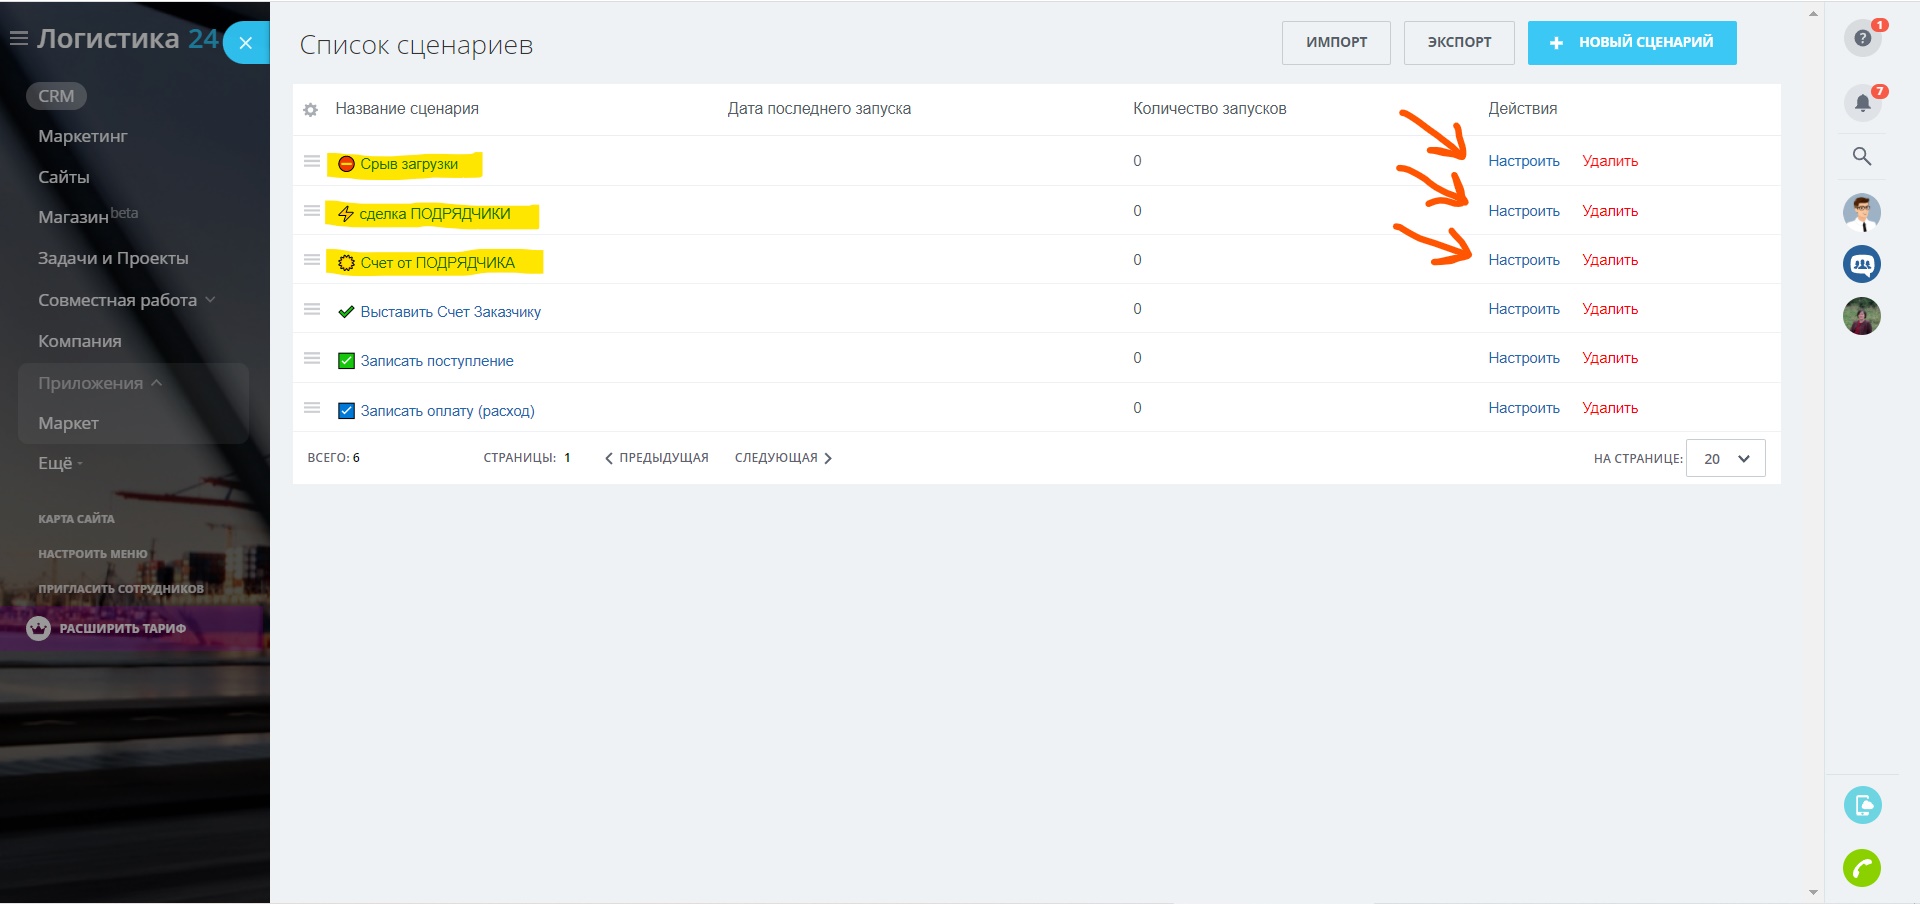This screenshot has height=904, width=1920.
Task: Click the Следующая pagination link
Action: coord(783,458)
